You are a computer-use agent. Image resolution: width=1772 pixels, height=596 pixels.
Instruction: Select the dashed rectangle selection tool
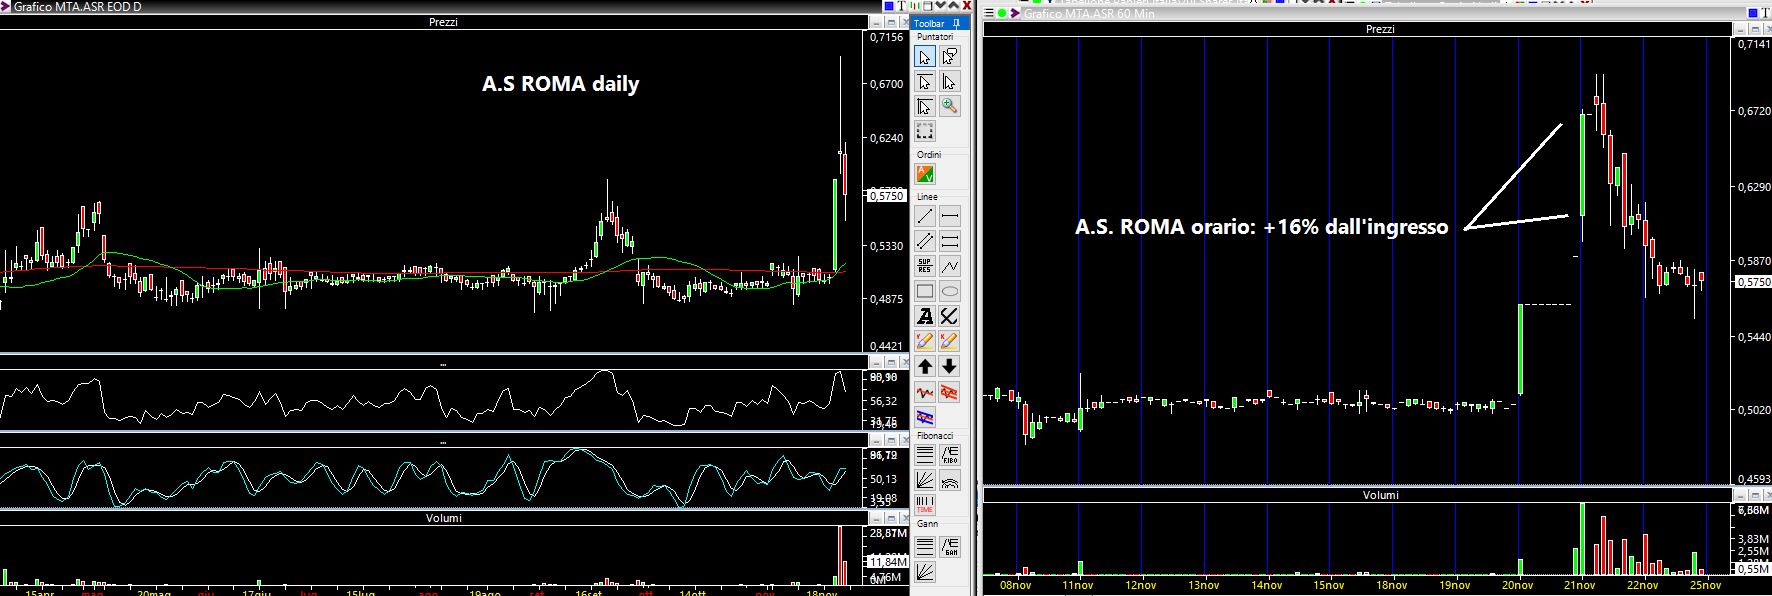[x=925, y=131]
